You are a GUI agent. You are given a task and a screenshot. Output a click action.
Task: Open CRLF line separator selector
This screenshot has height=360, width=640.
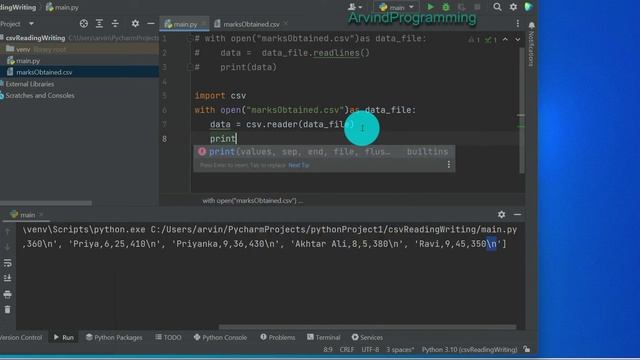pyautogui.click(x=347, y=350)
